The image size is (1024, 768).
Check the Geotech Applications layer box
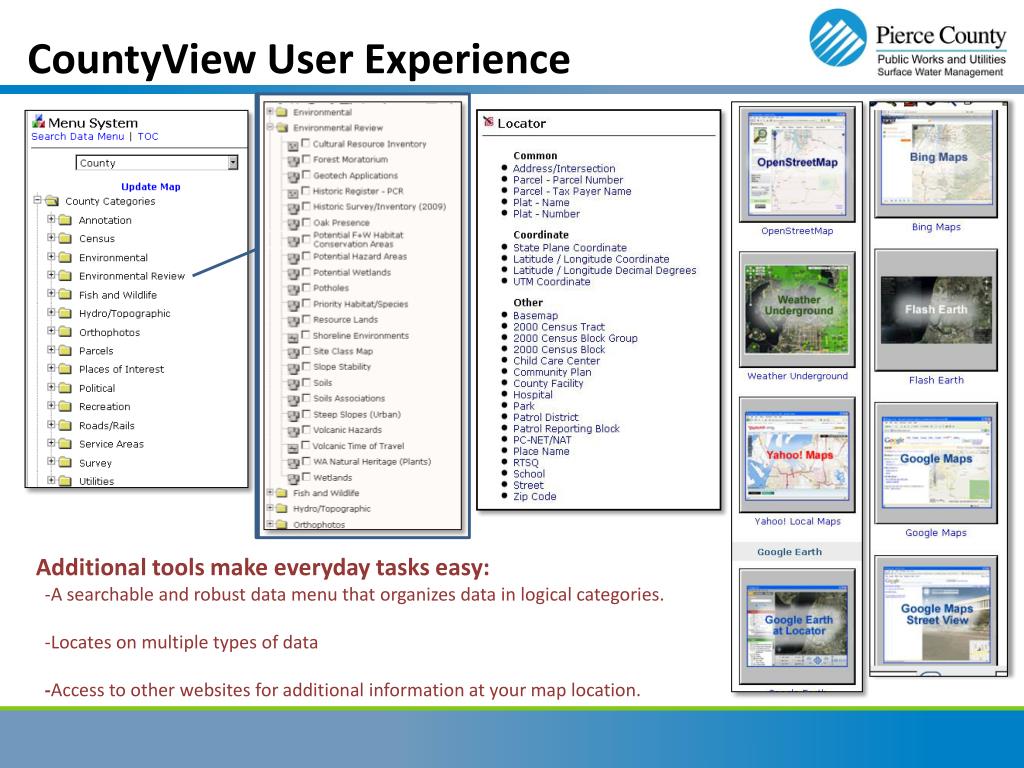[x=306, y=174]
